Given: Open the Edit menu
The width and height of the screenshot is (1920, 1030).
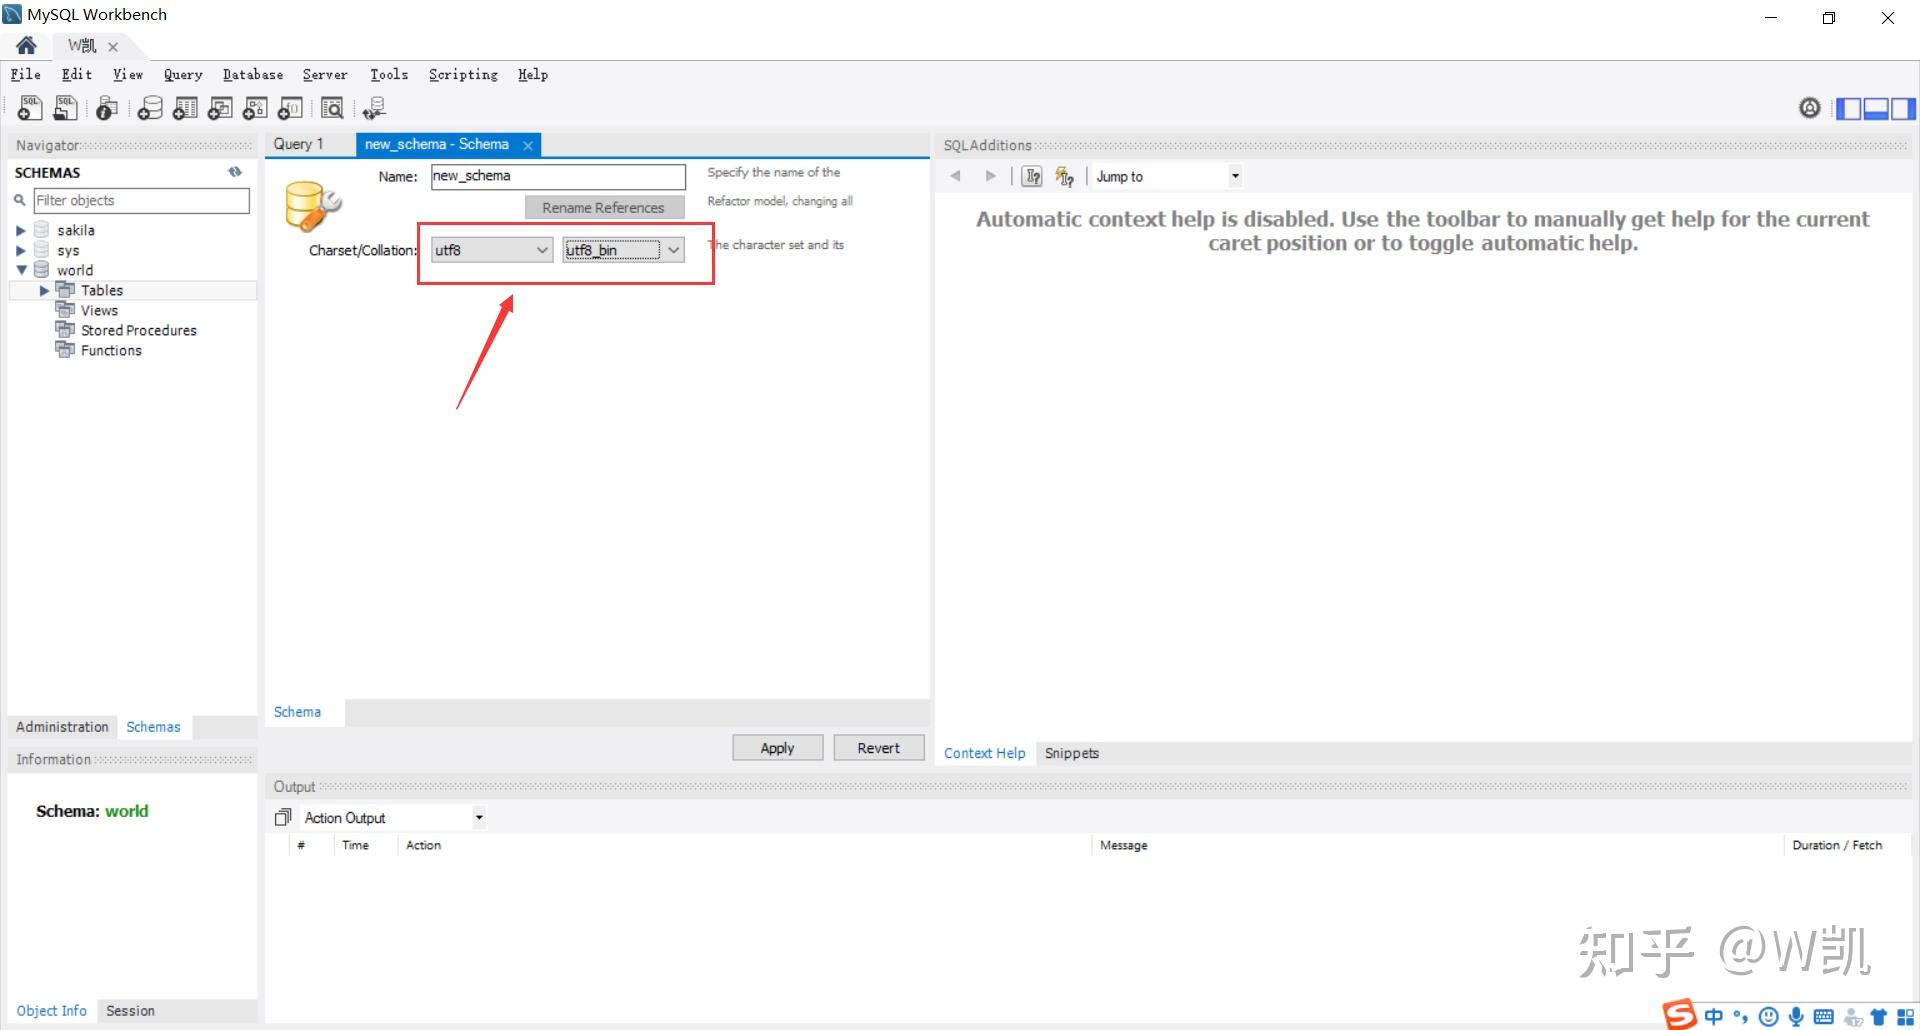Looking at the screenshot, I should pos(77,74).
